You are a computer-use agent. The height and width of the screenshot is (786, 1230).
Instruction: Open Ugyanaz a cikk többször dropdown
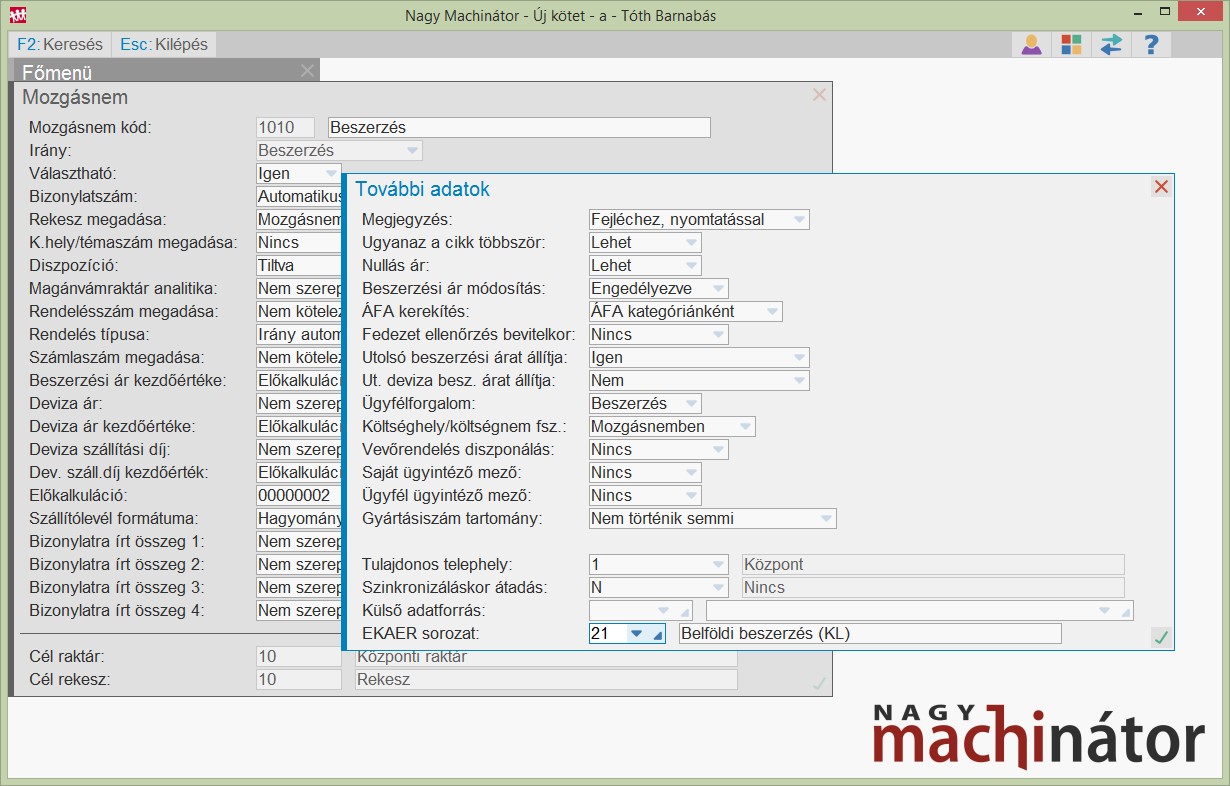click(691, 243)
